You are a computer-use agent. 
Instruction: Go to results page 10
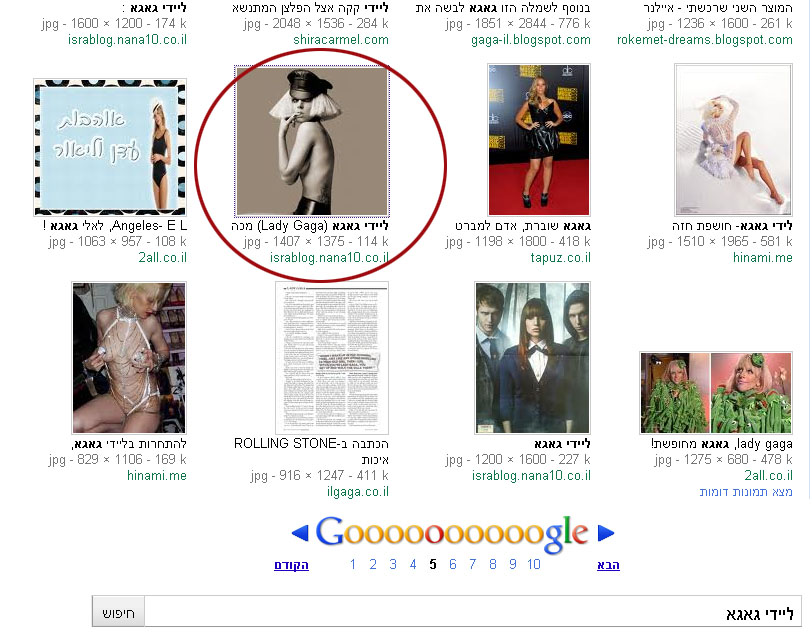pos(534,564)
